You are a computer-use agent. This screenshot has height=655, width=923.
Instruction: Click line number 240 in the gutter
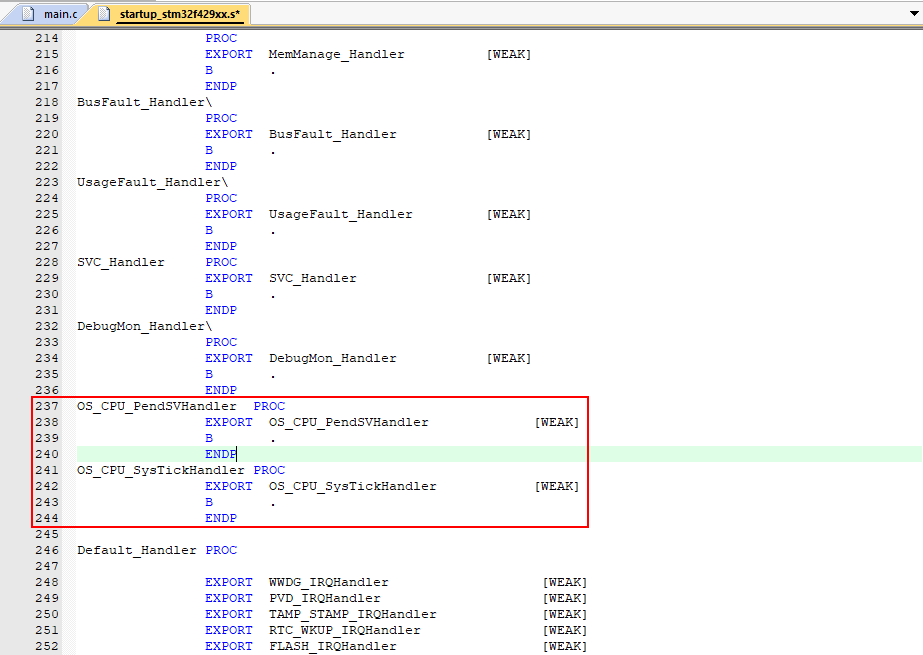point(47,454)
